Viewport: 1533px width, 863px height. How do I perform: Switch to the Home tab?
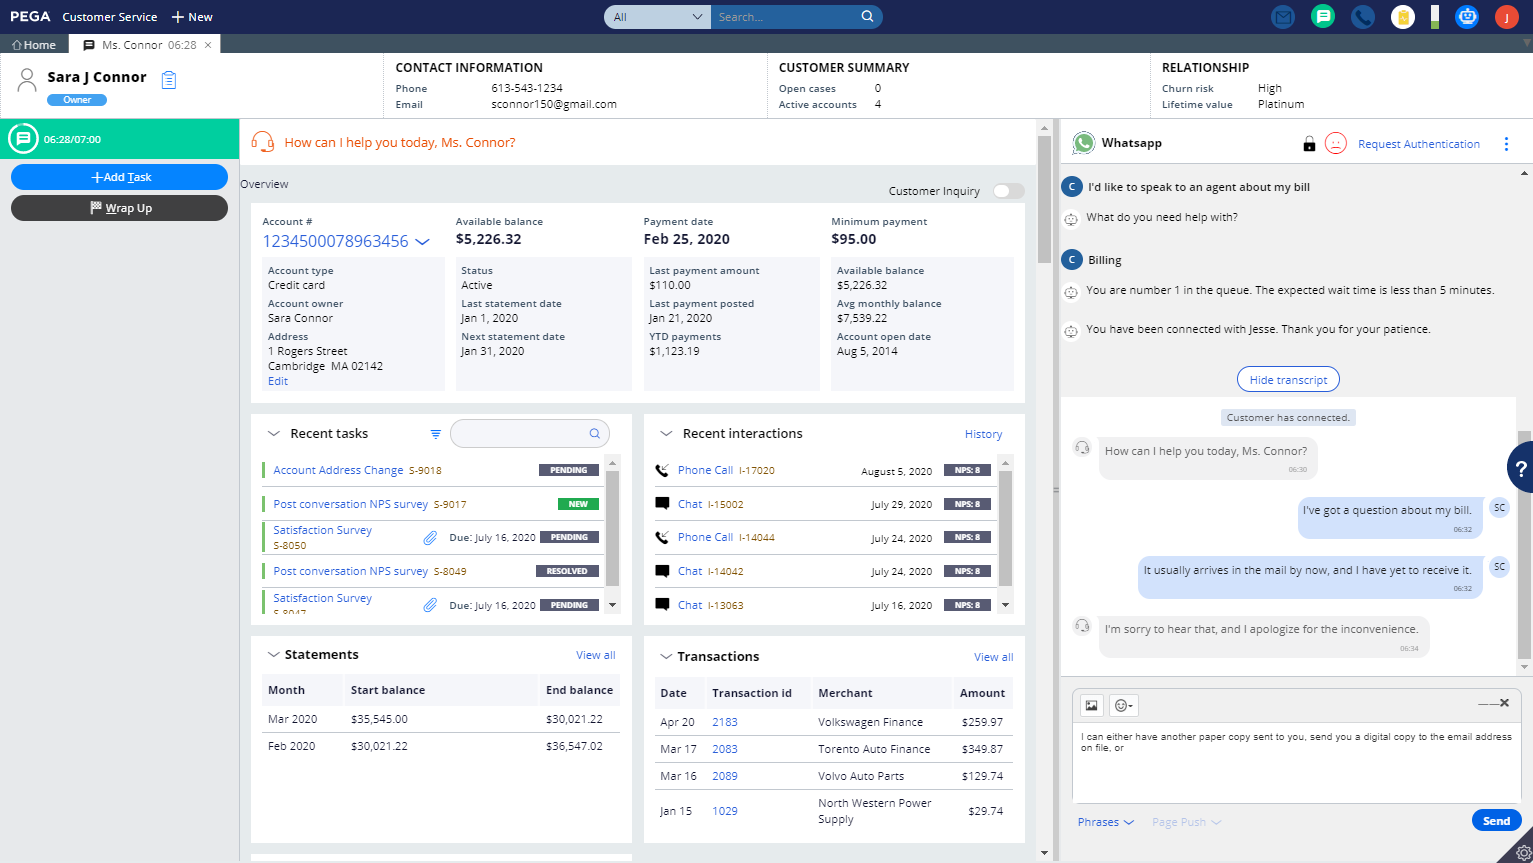pyautogui.click(x=34, y=45)
